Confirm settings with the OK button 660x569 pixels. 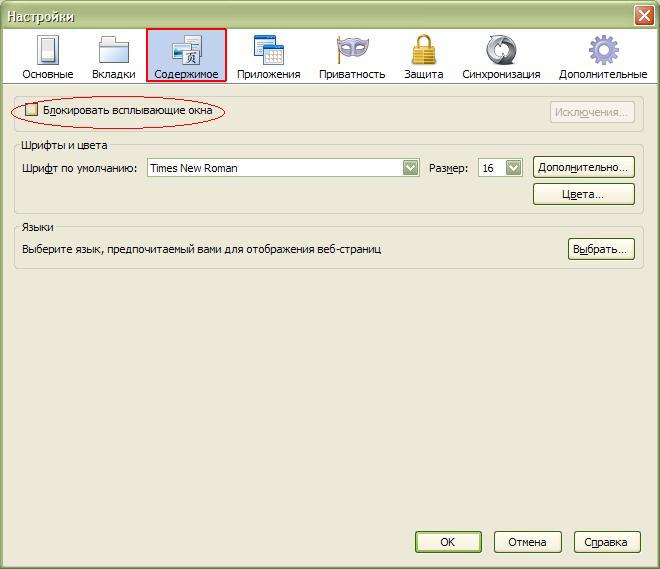coord(448,542)
